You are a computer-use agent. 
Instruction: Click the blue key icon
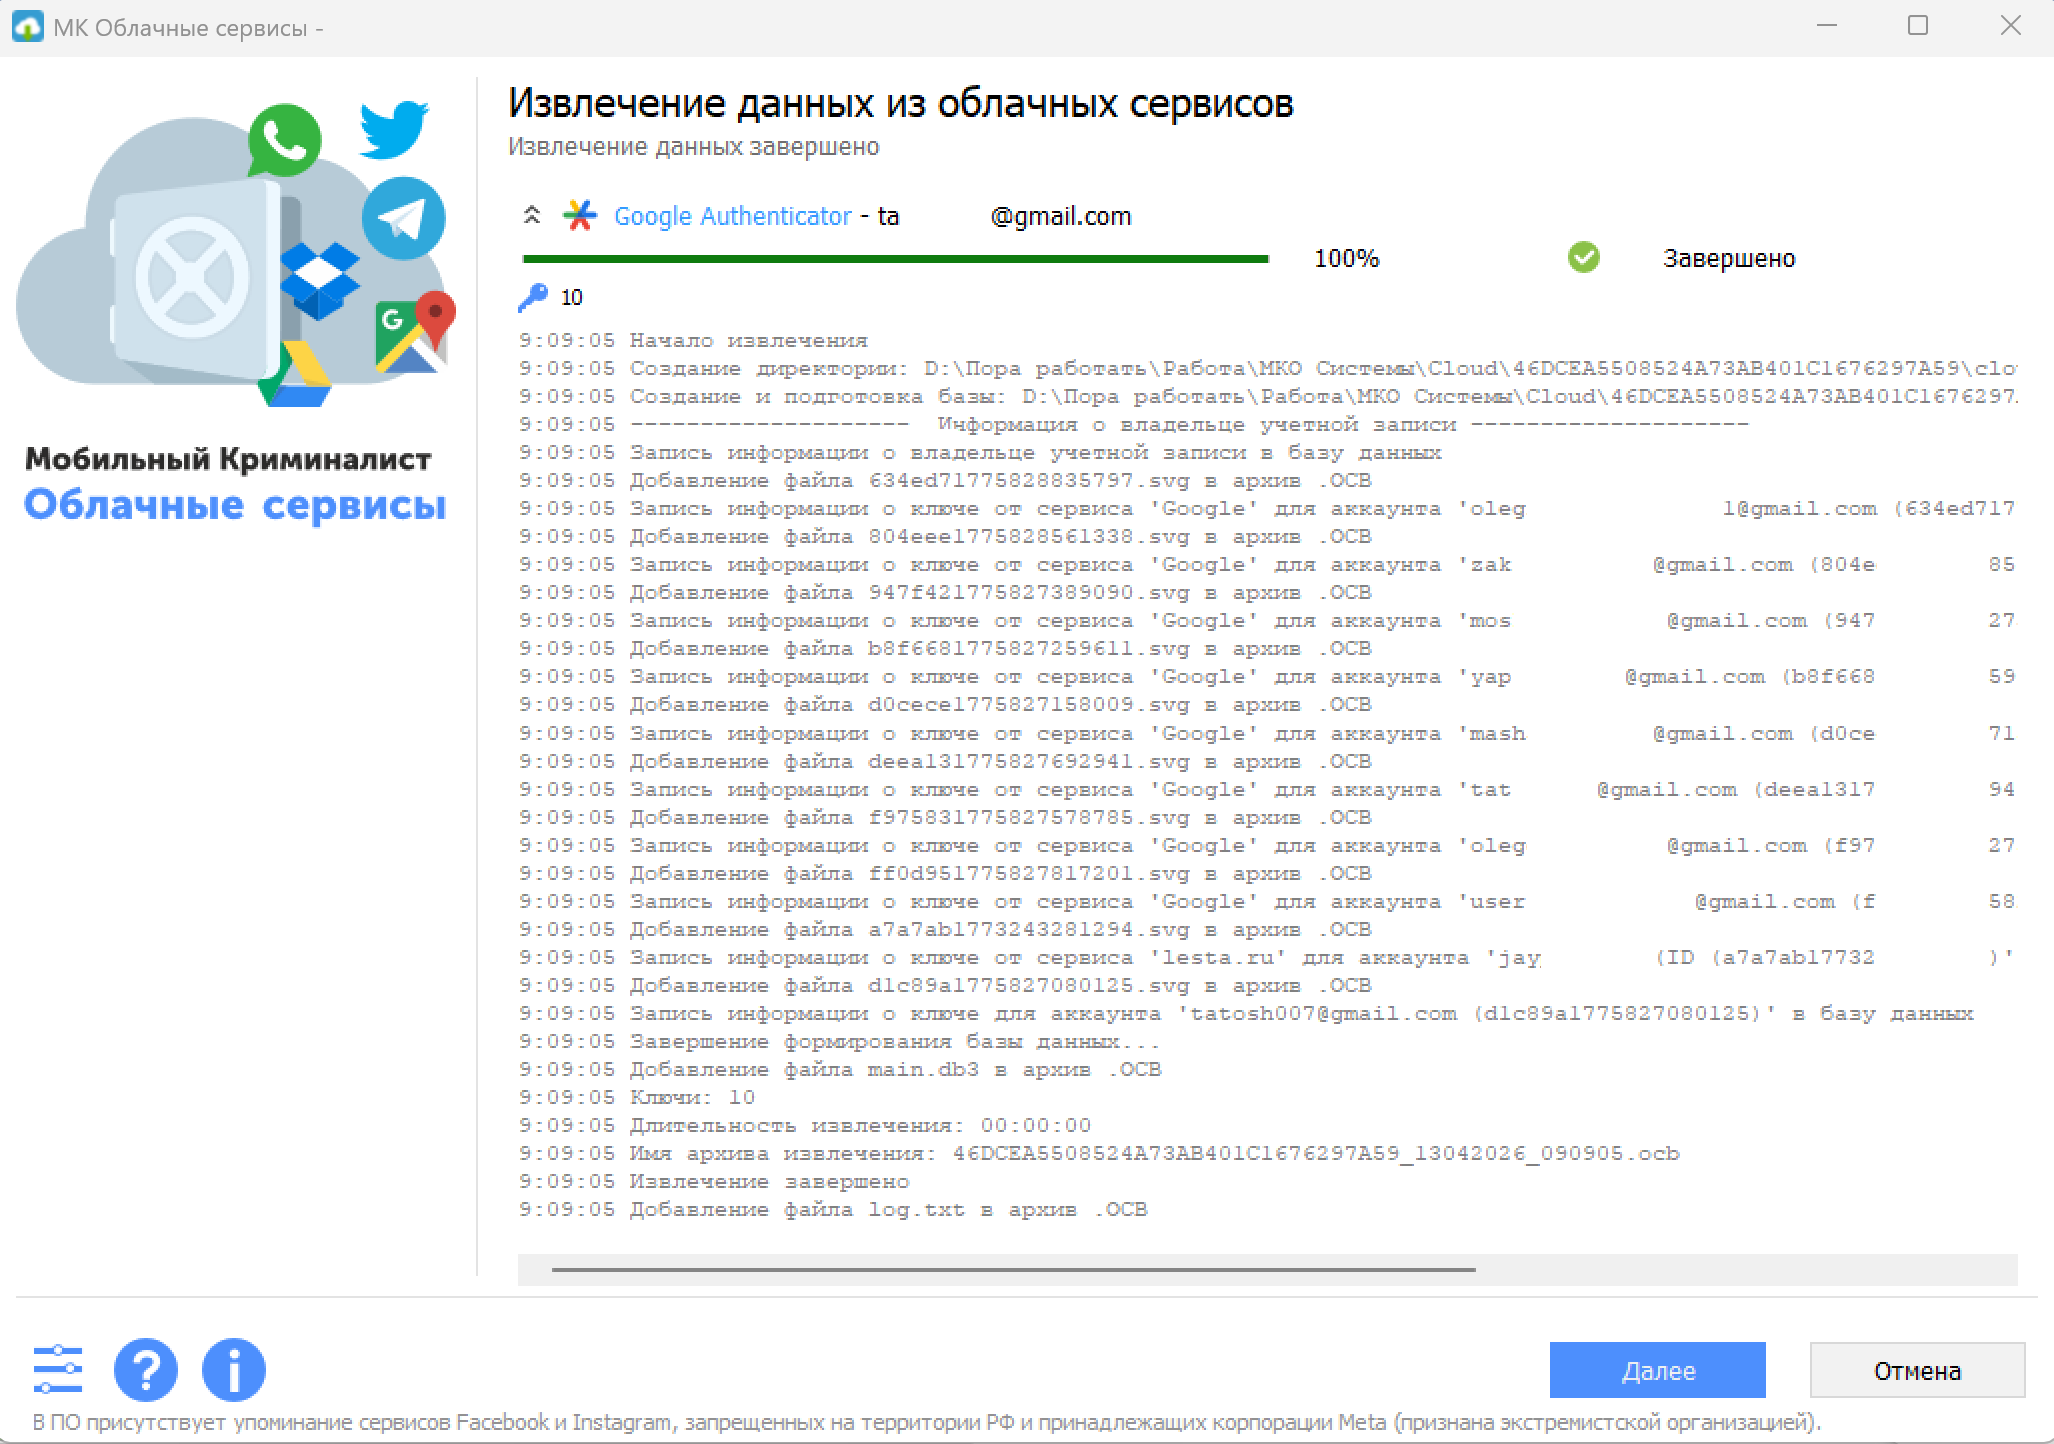(533, 297)
